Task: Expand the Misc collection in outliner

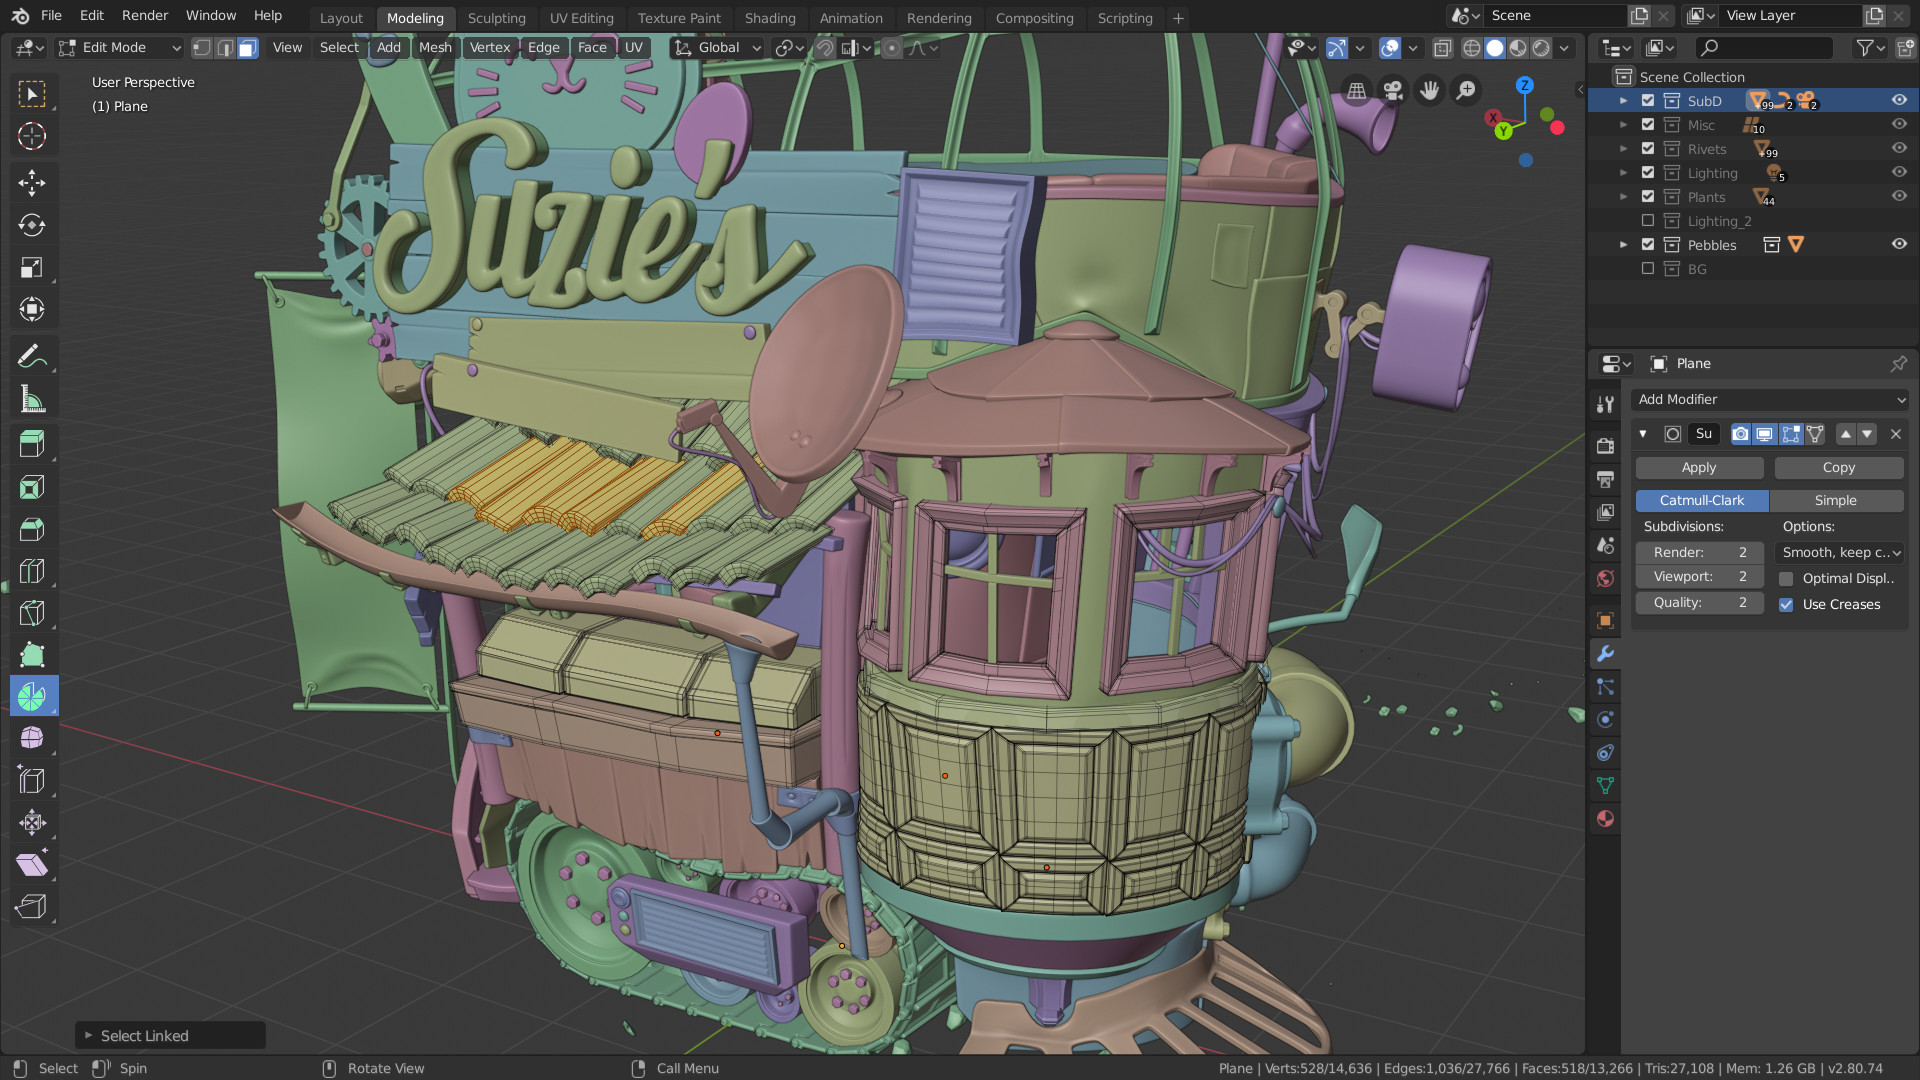Action: [x=1625, y=124]
